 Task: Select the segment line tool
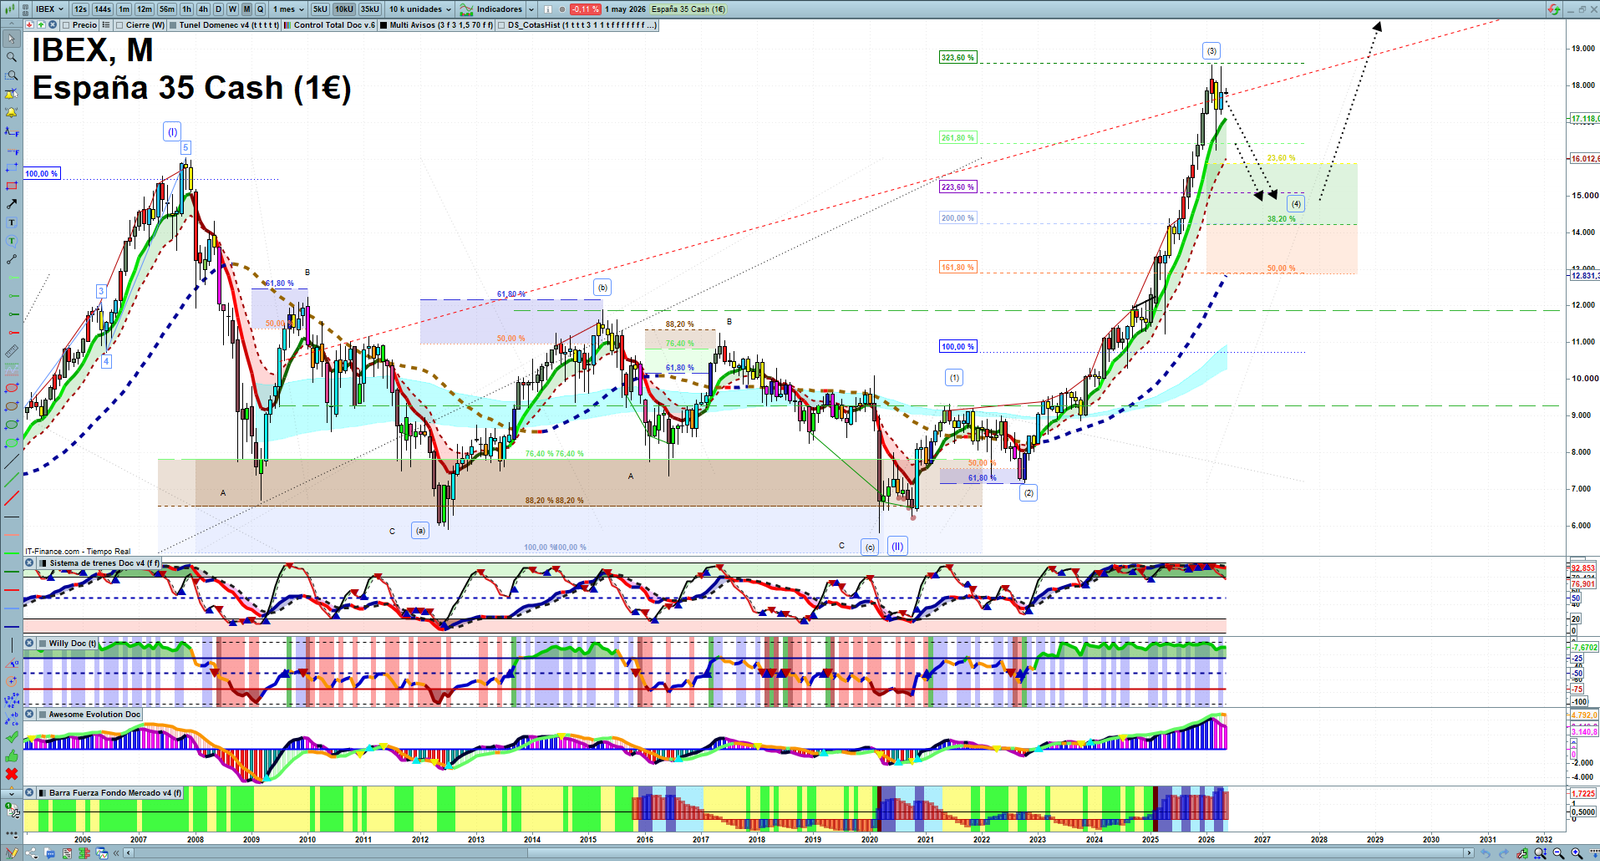click(x=12, y=259)
